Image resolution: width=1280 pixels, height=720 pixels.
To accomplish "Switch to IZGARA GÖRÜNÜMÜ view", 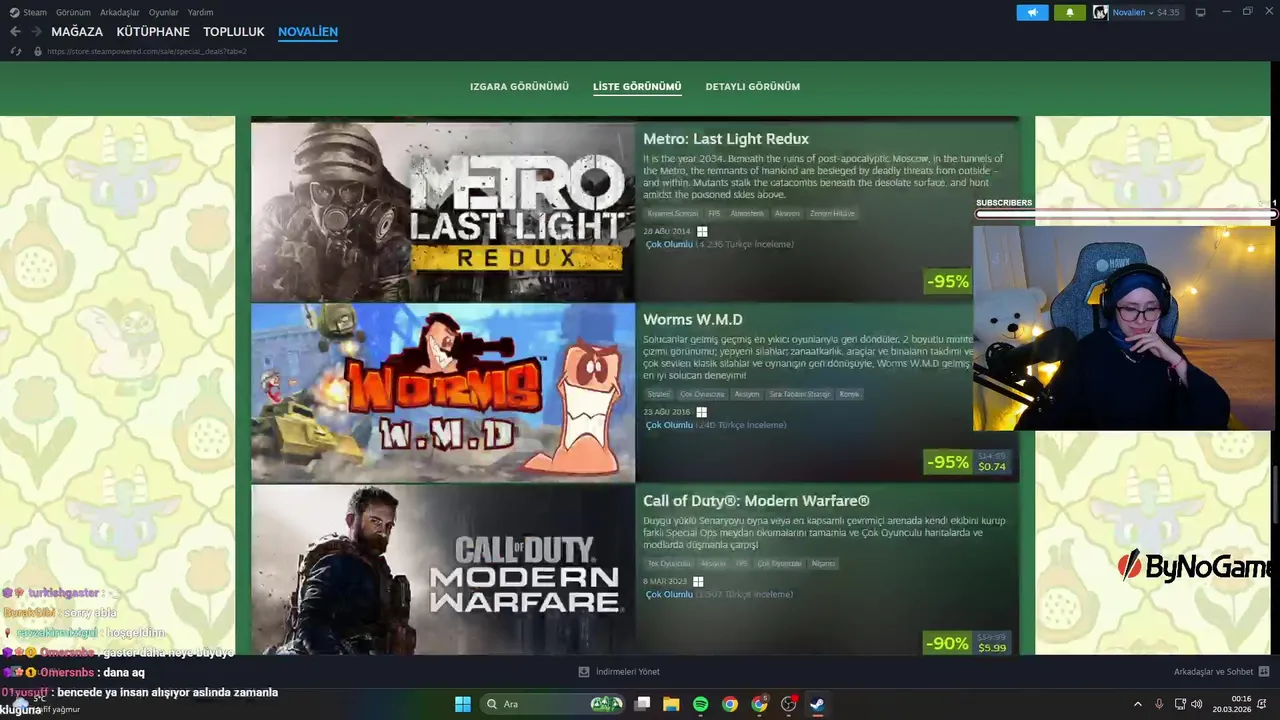I will tap(519, 87).
